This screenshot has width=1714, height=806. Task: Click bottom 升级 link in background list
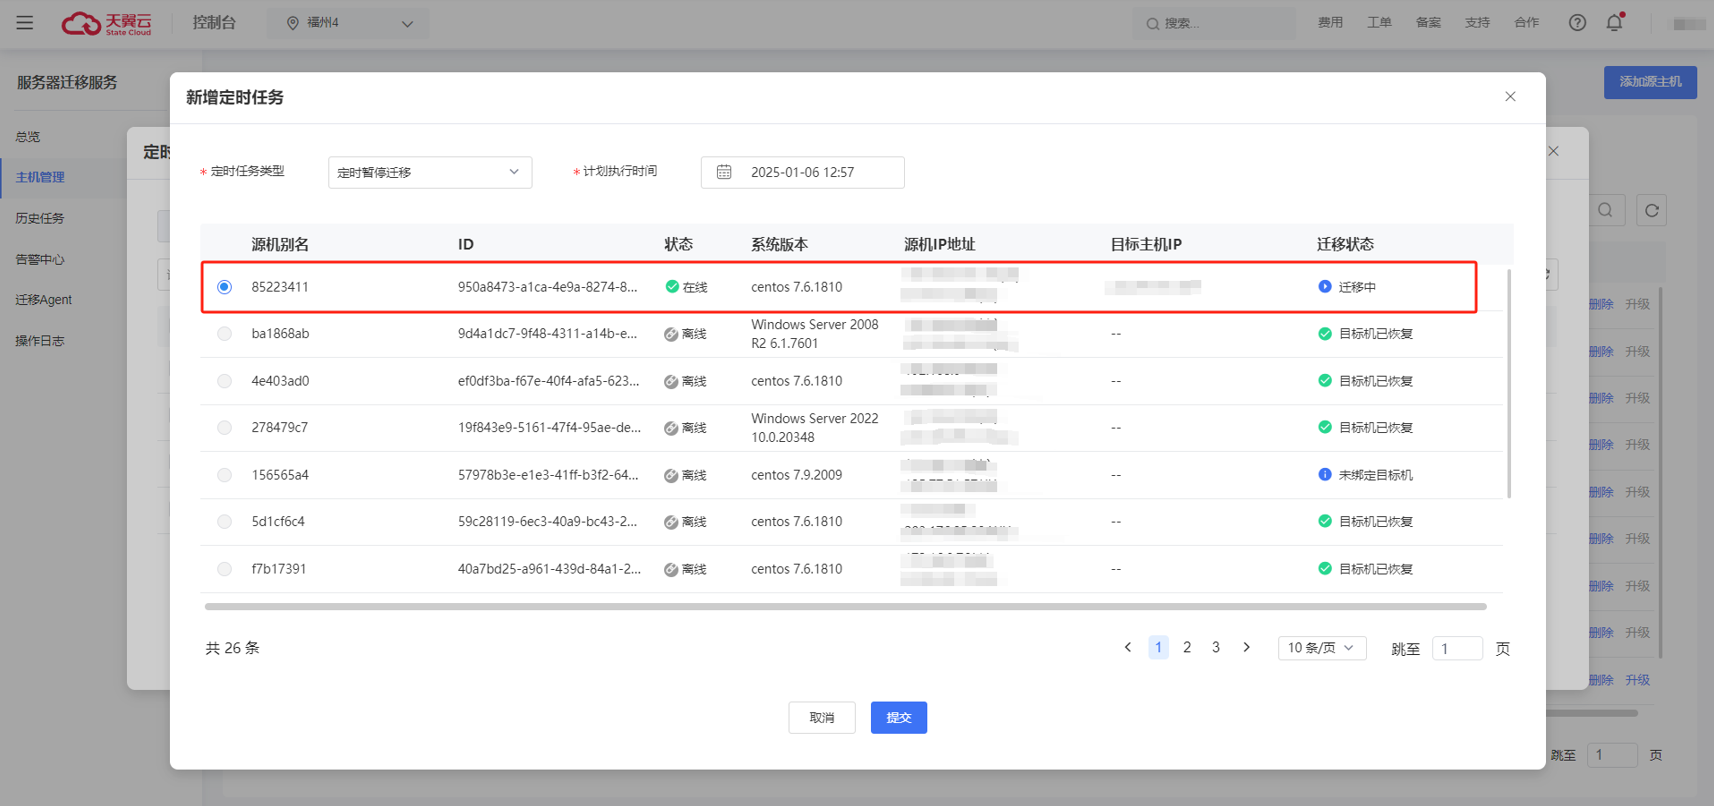click(x=1637, y=680)
